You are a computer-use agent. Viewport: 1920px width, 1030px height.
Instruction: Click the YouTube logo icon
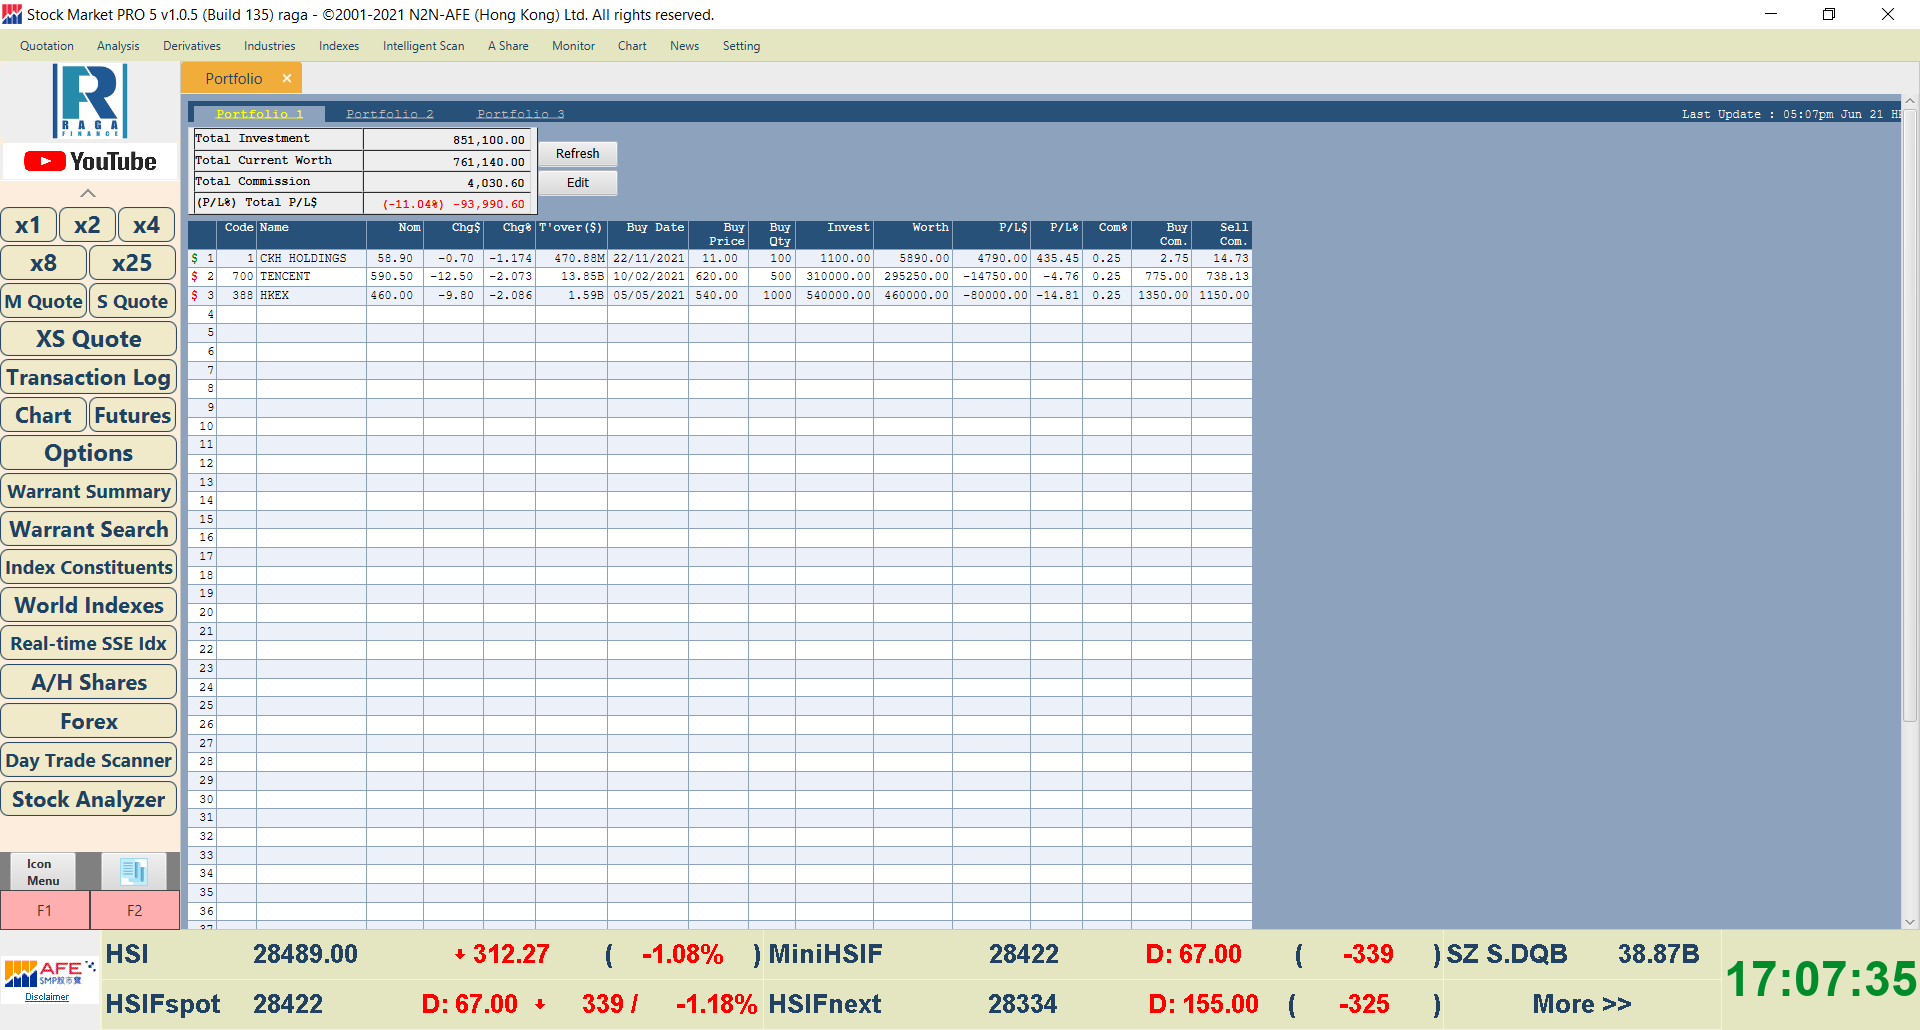click(x=89, y=161)
